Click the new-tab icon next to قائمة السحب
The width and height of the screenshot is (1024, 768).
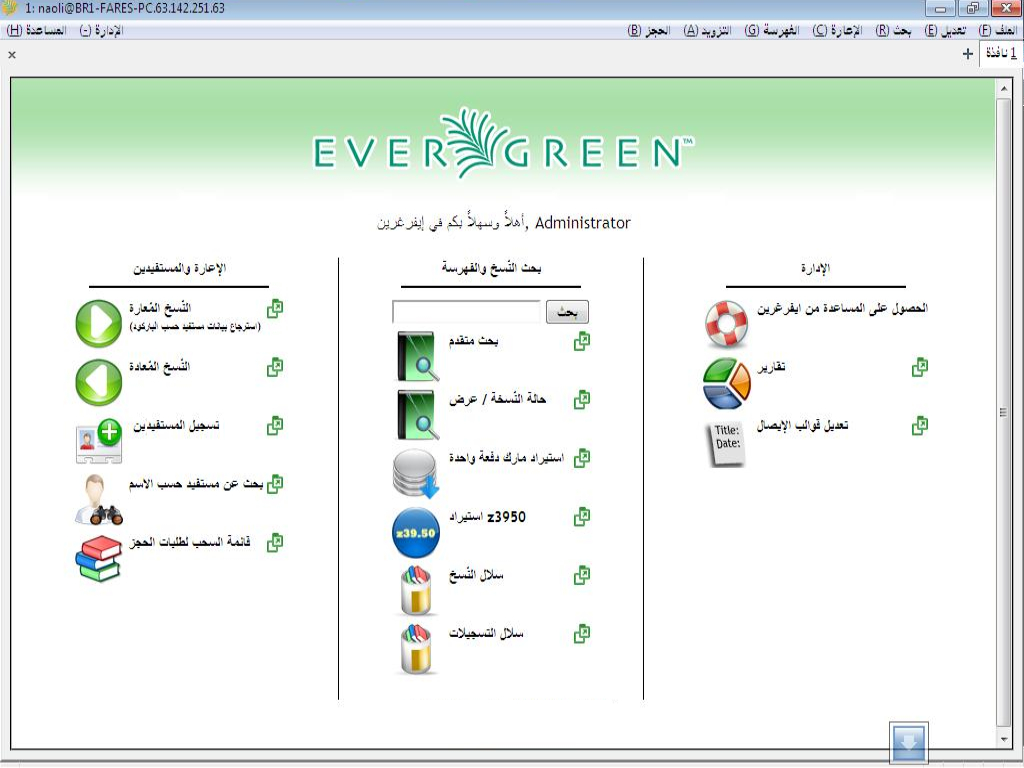275,543
